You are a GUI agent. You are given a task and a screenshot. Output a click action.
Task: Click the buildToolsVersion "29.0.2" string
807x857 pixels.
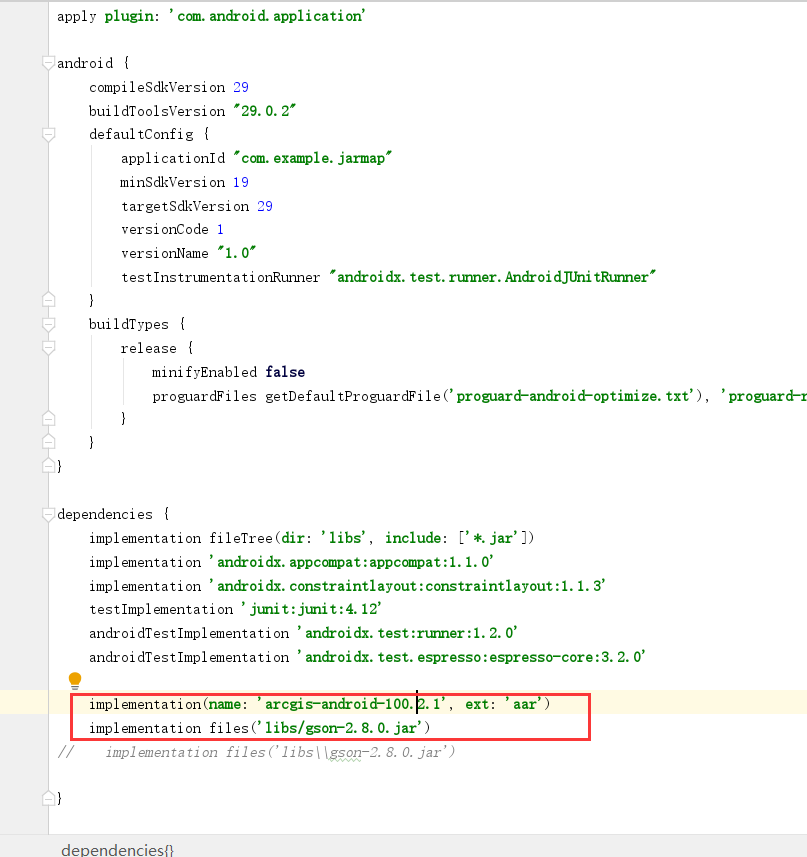(x=264, y=111)
